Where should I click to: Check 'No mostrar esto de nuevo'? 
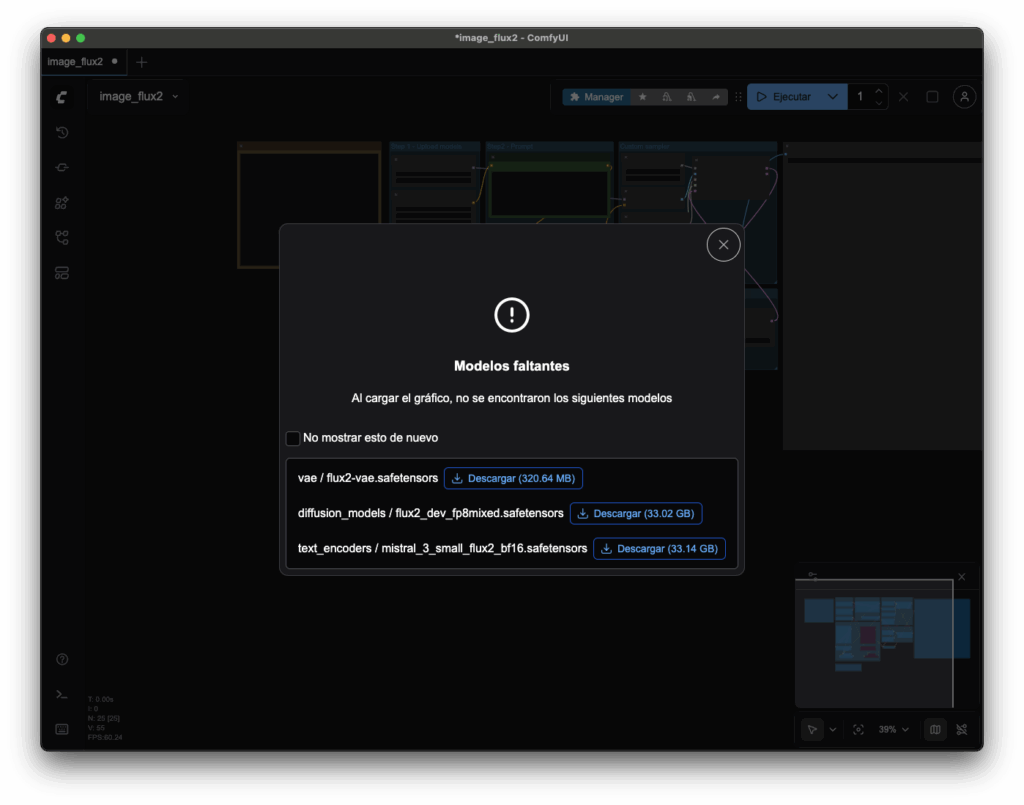(292, 437)
